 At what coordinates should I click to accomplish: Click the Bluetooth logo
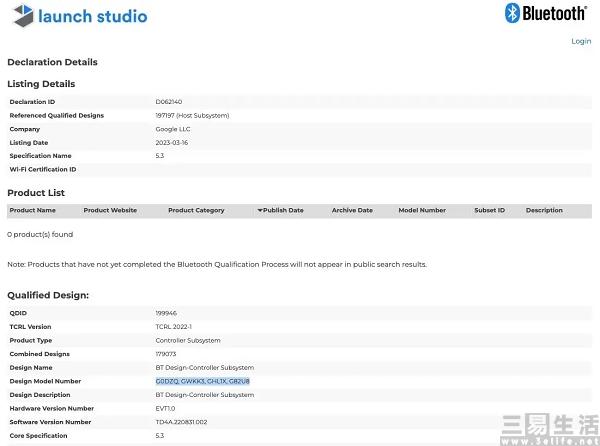click(546, 13)
